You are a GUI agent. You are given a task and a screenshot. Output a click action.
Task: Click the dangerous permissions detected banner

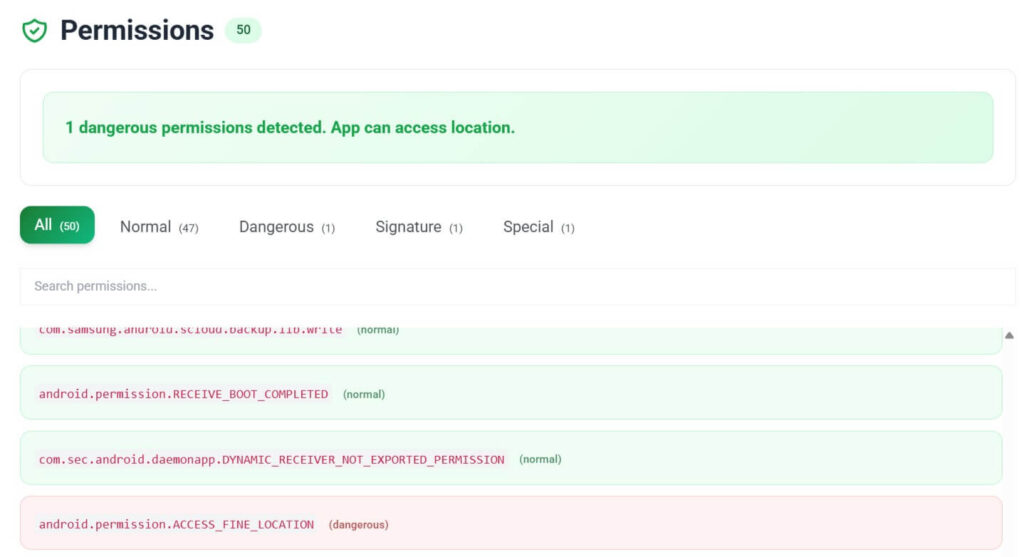518,127
